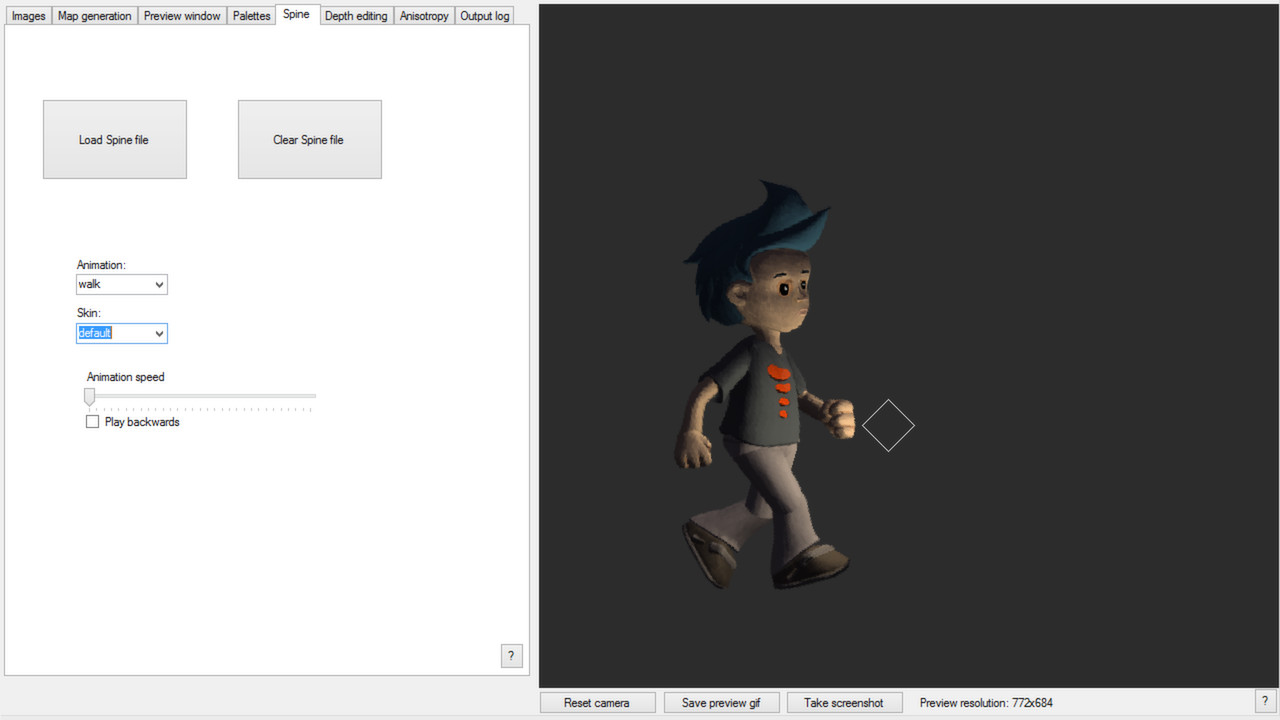The height and width of the screenshot is (720, 1280).
Task: Click the Animation speed slider handle
Action: tap(89, 396)
